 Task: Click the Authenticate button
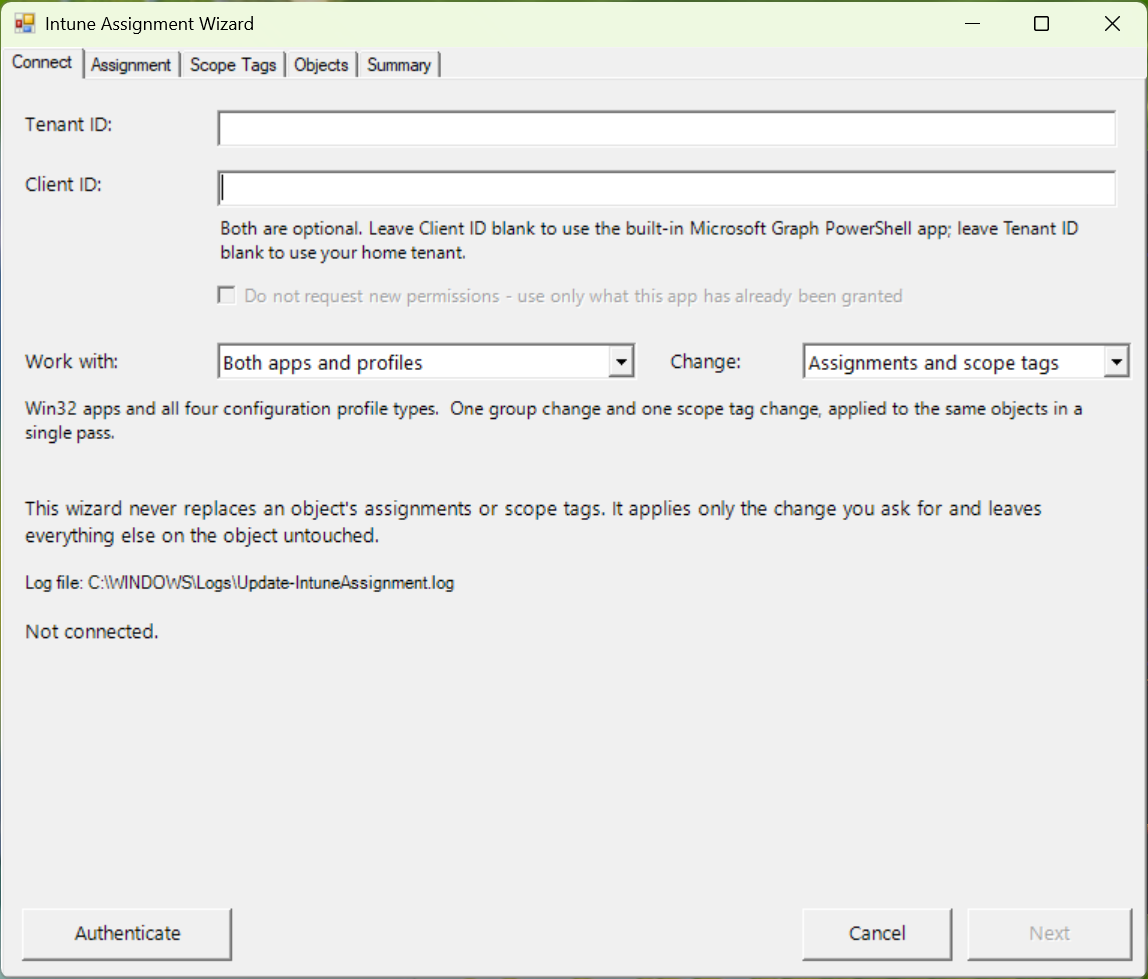(127, 934)
